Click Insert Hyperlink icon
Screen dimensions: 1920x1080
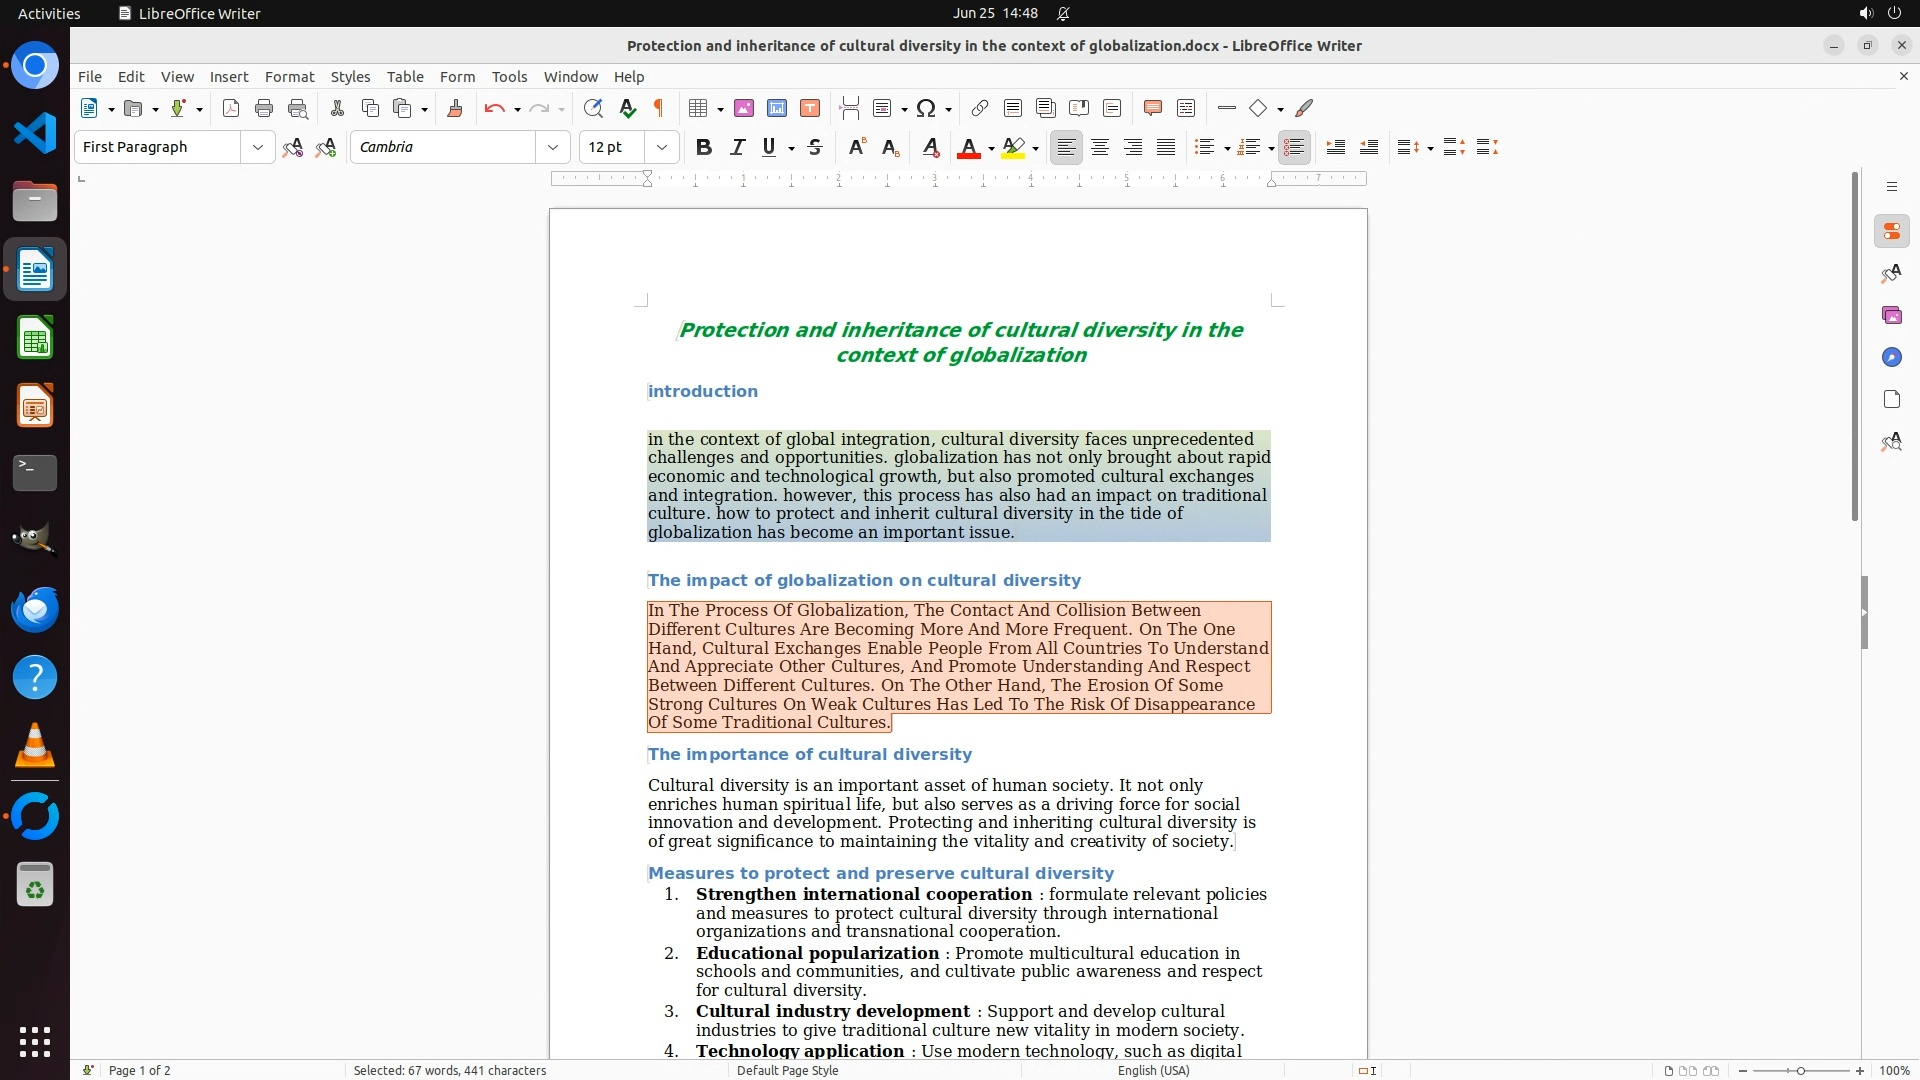(980, 108)
